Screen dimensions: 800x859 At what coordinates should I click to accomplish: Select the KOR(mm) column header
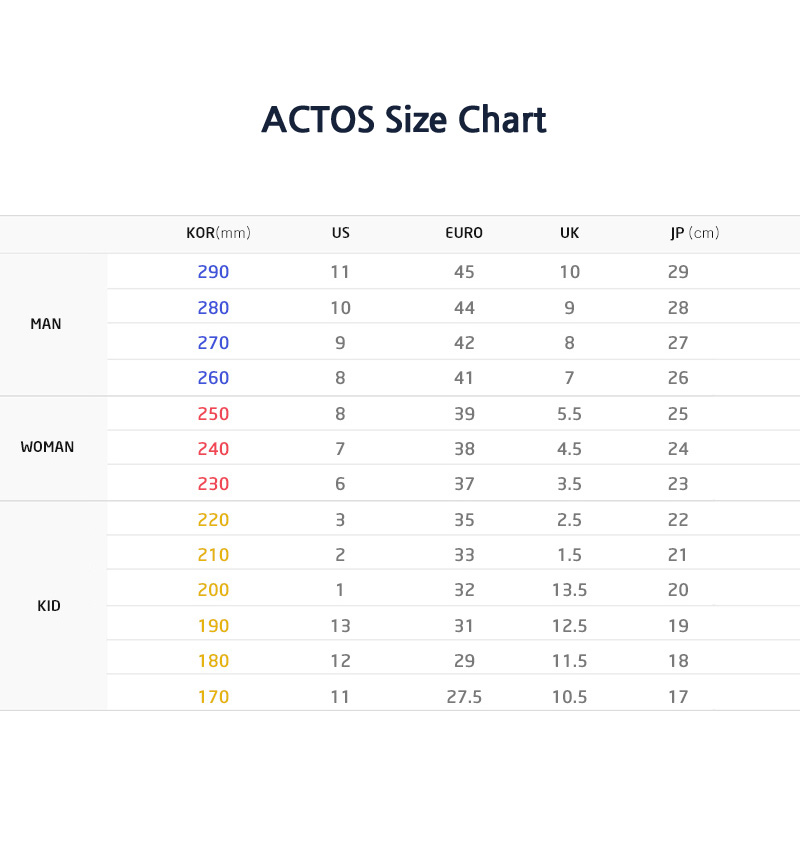pos(218,233)
